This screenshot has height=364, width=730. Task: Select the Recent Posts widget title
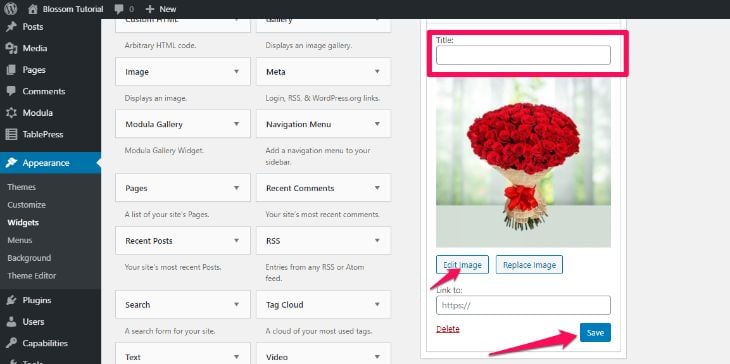149,241
